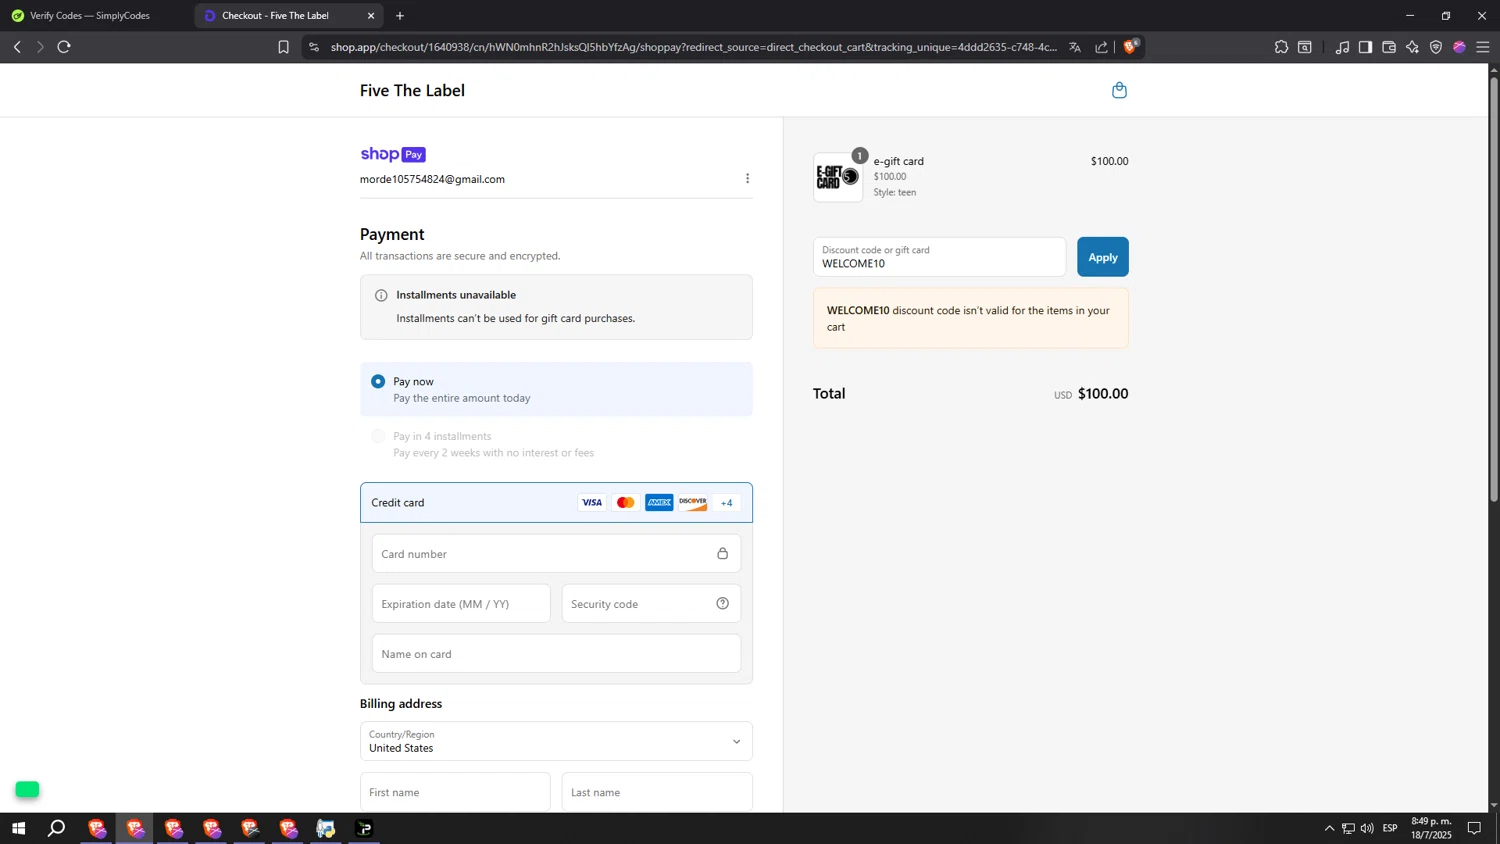Click the Five The Label store name
This screenshot has height=844, width=1500.
(412, 90)
